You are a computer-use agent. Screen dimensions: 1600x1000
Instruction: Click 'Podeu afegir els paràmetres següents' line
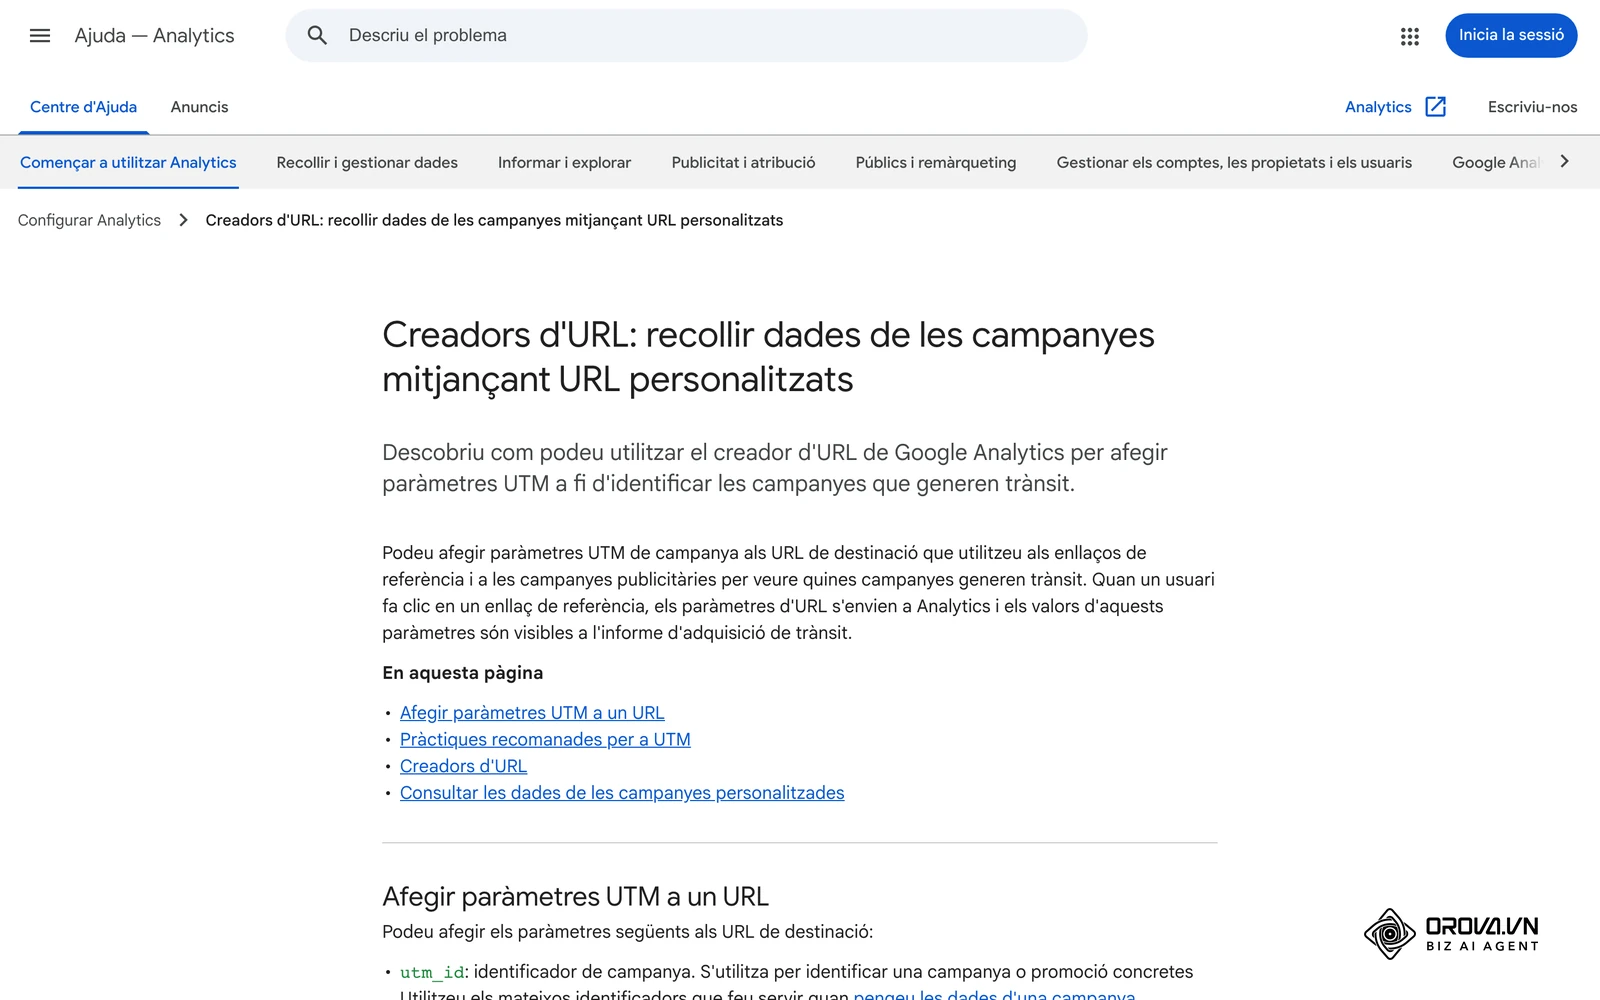click(627, 932)
